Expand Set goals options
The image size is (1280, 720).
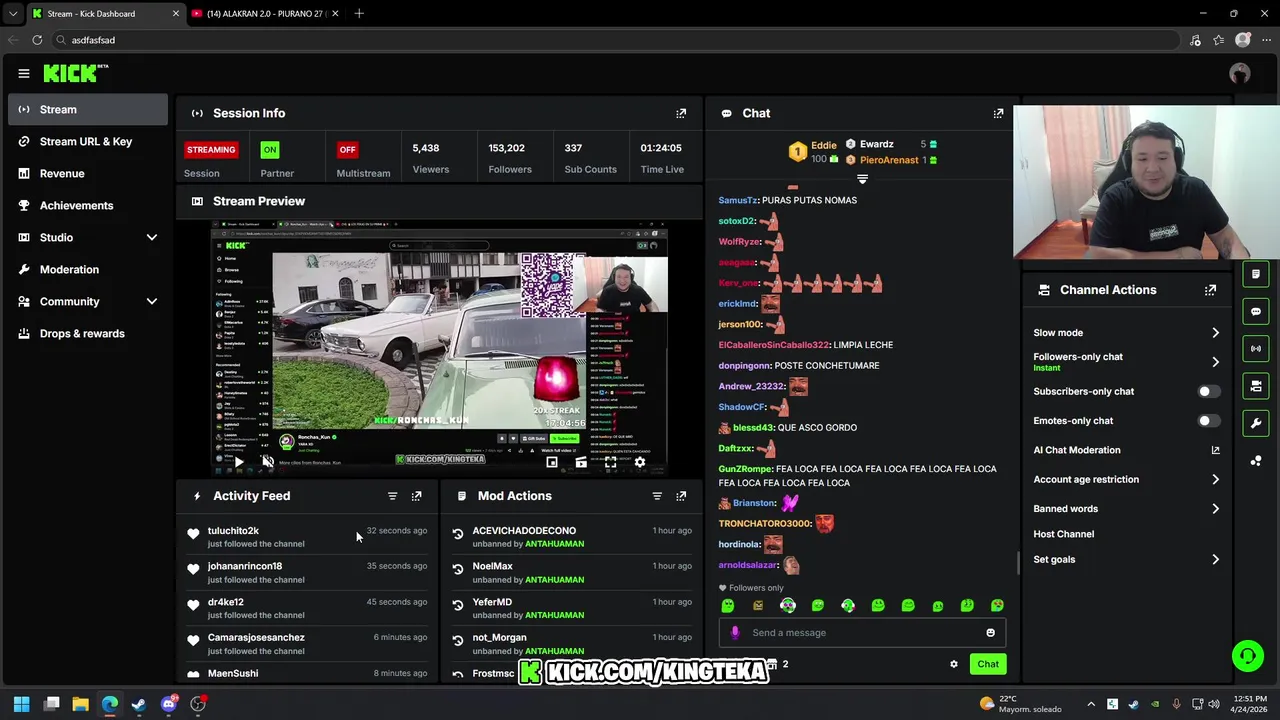click(1215, 560)
